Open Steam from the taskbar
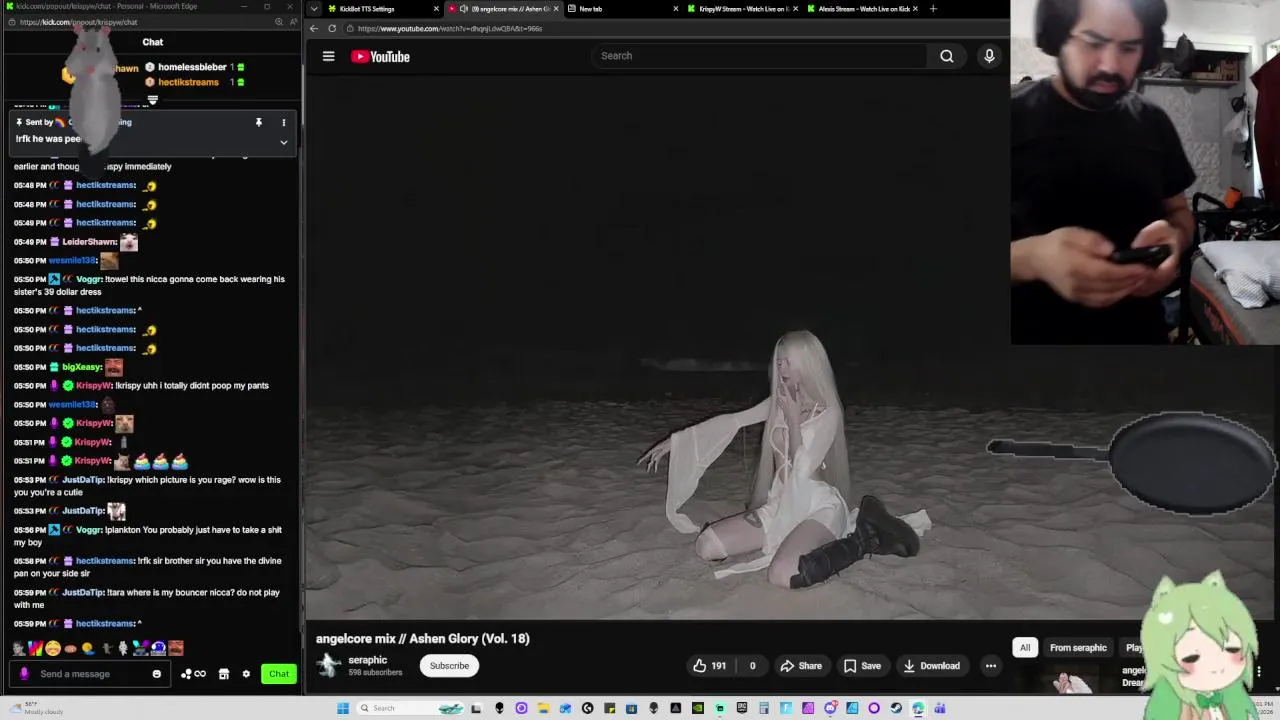 pos(895,708)
